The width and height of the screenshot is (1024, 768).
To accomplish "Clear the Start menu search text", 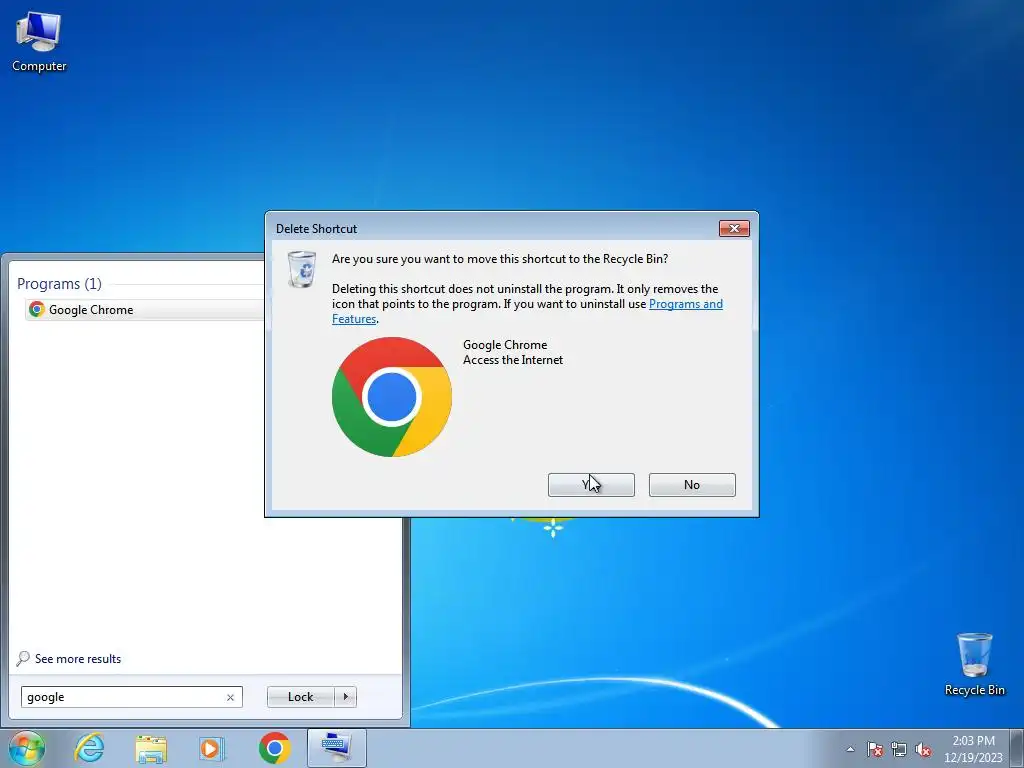I will click(231, 697).
